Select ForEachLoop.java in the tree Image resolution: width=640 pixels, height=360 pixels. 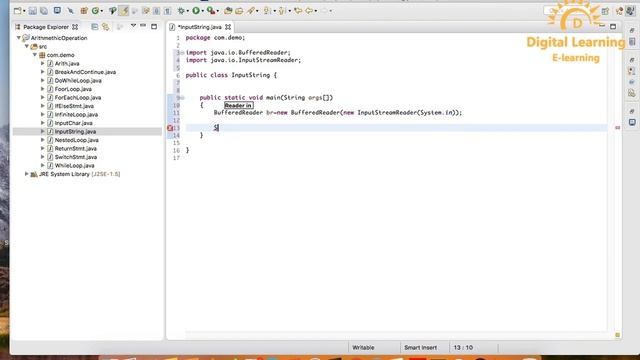tap(78, 98)
